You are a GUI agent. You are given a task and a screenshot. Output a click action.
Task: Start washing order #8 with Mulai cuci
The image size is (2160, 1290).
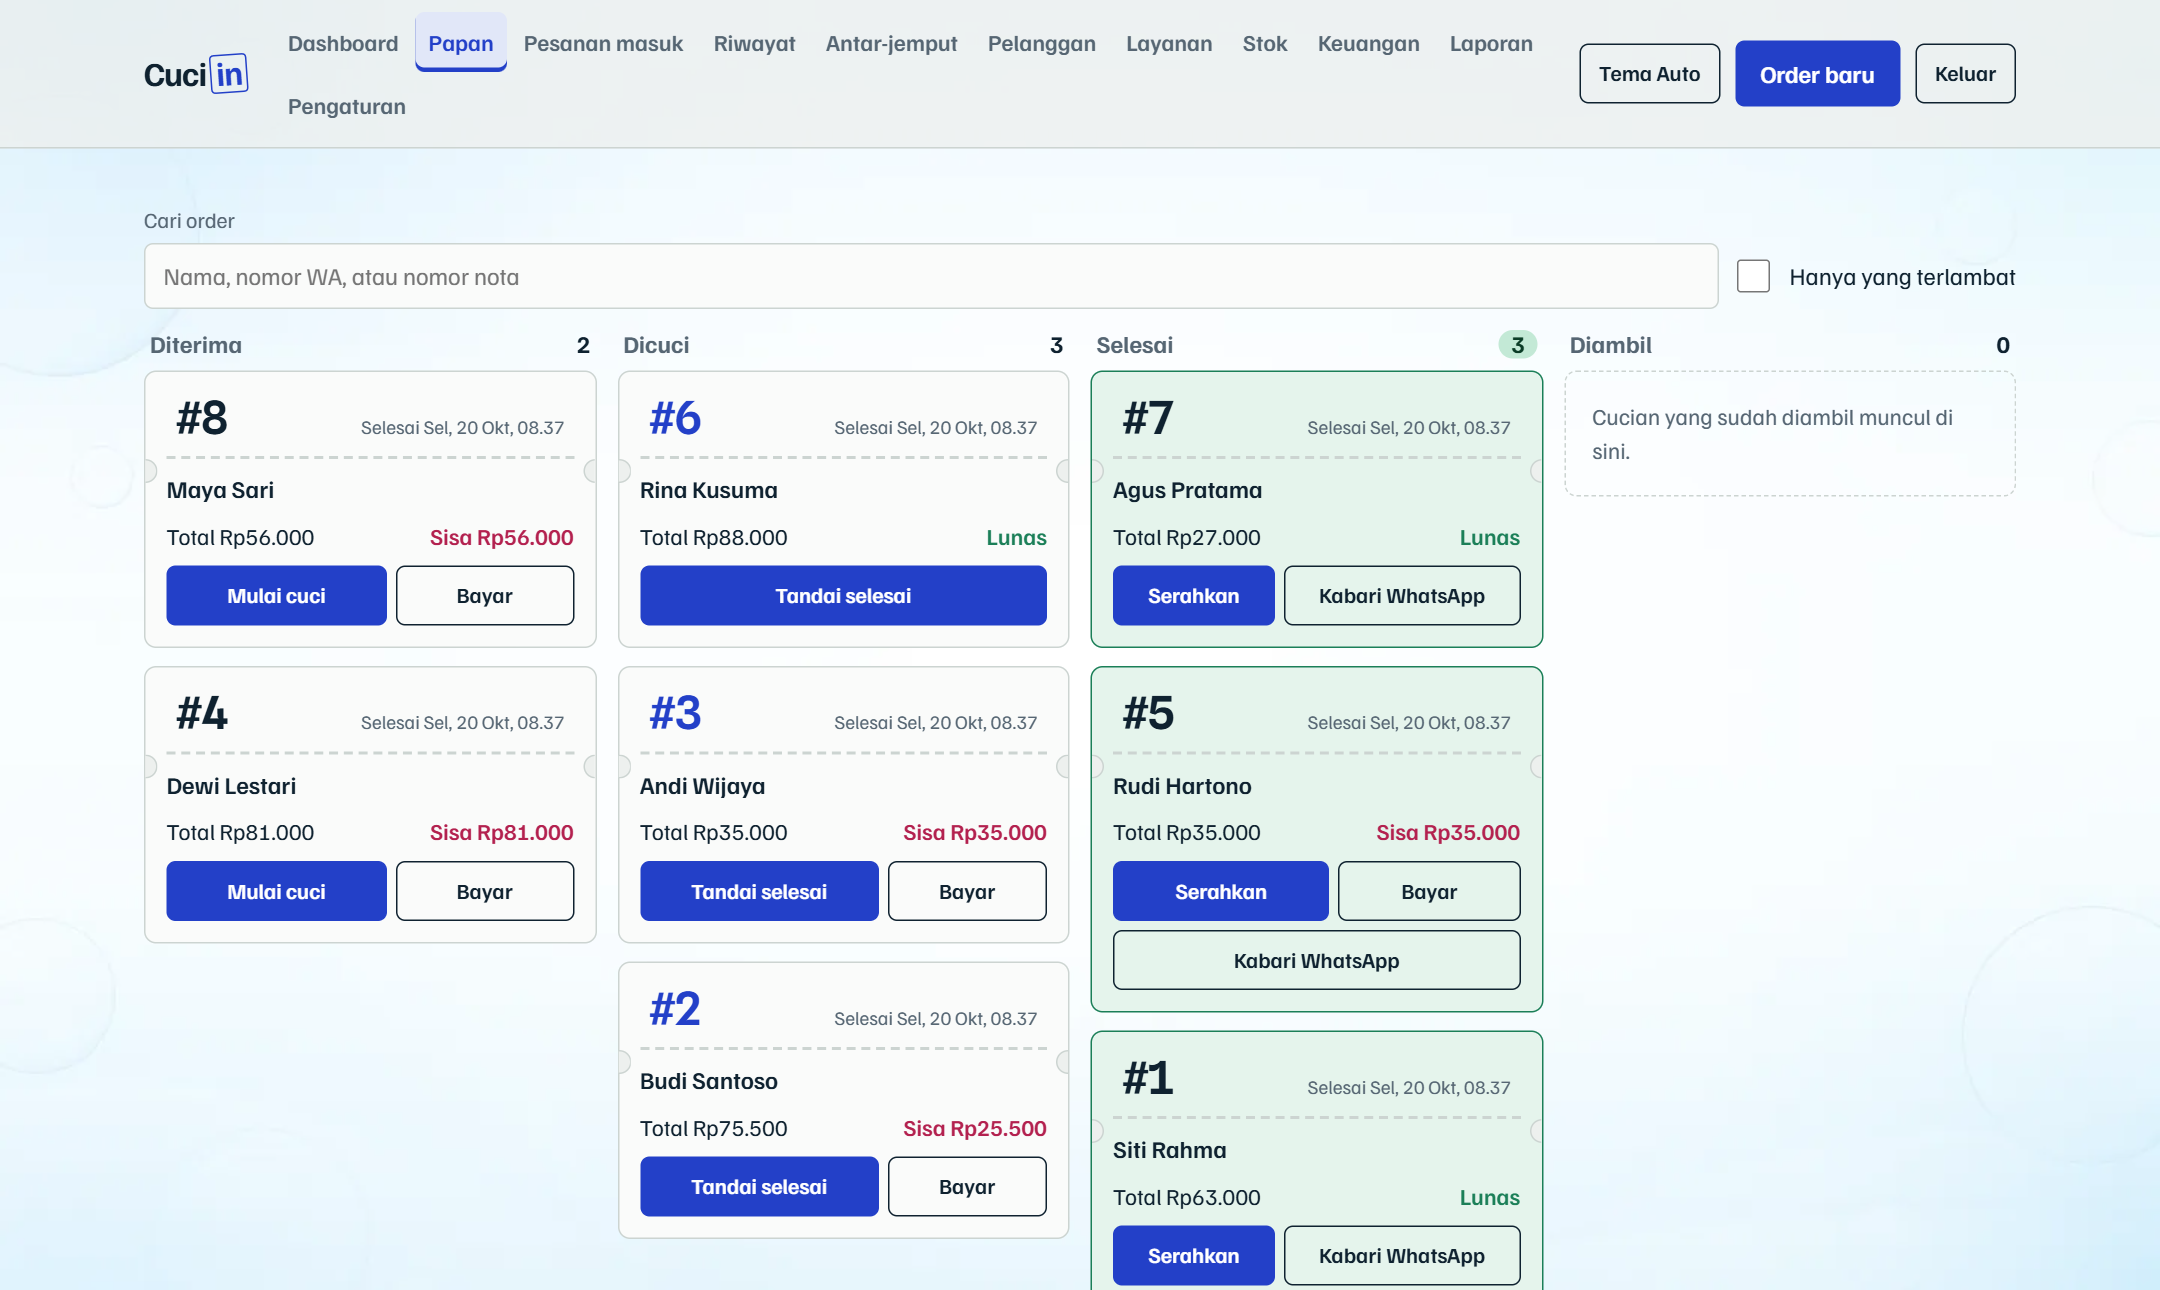click(x=276, y=596)
